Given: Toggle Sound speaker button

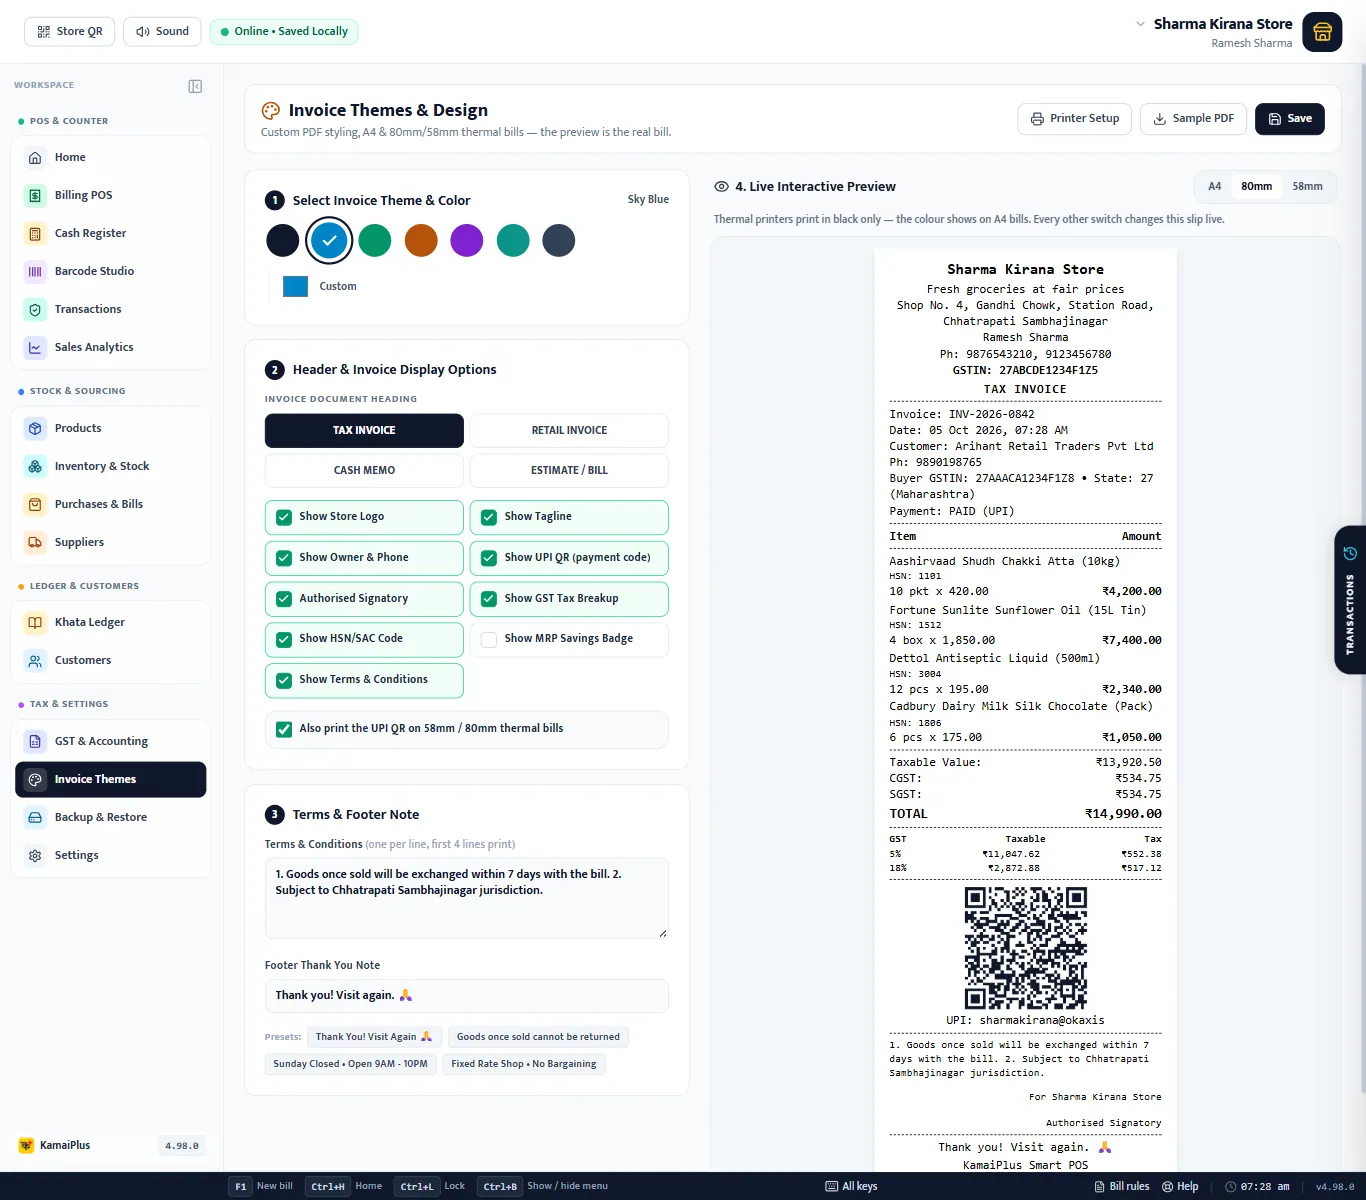Looking at the screenshot, I should [162, 31].
